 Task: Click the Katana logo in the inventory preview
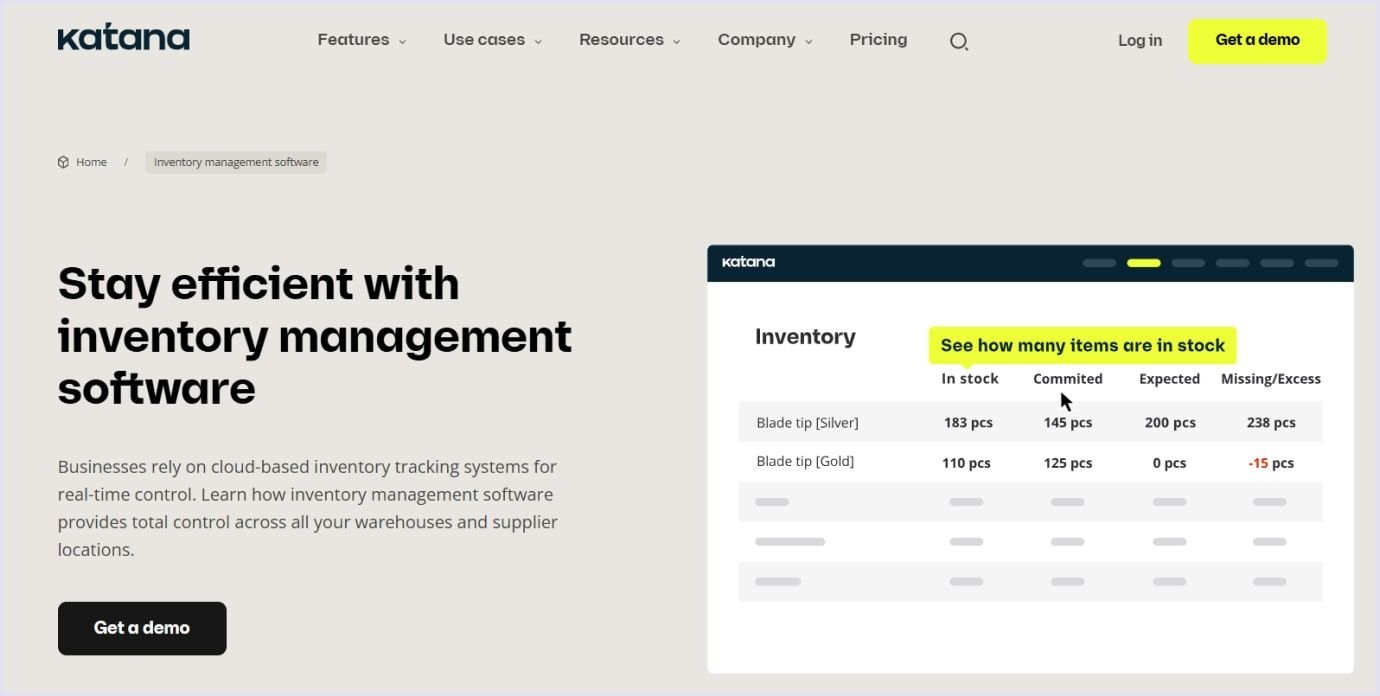pos(748,262)
